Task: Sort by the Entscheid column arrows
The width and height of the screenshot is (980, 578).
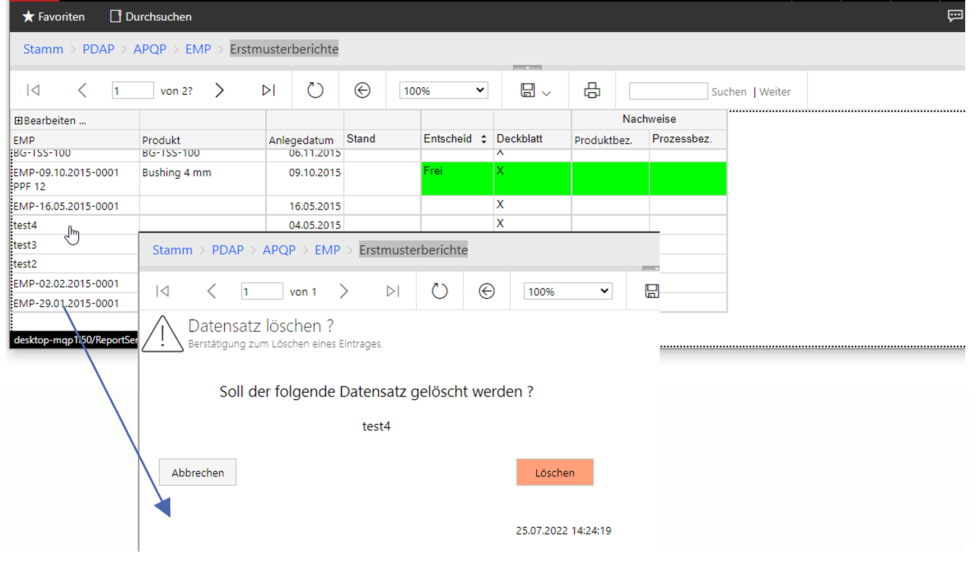Action: pyautogui.click(x=484, y=139)
